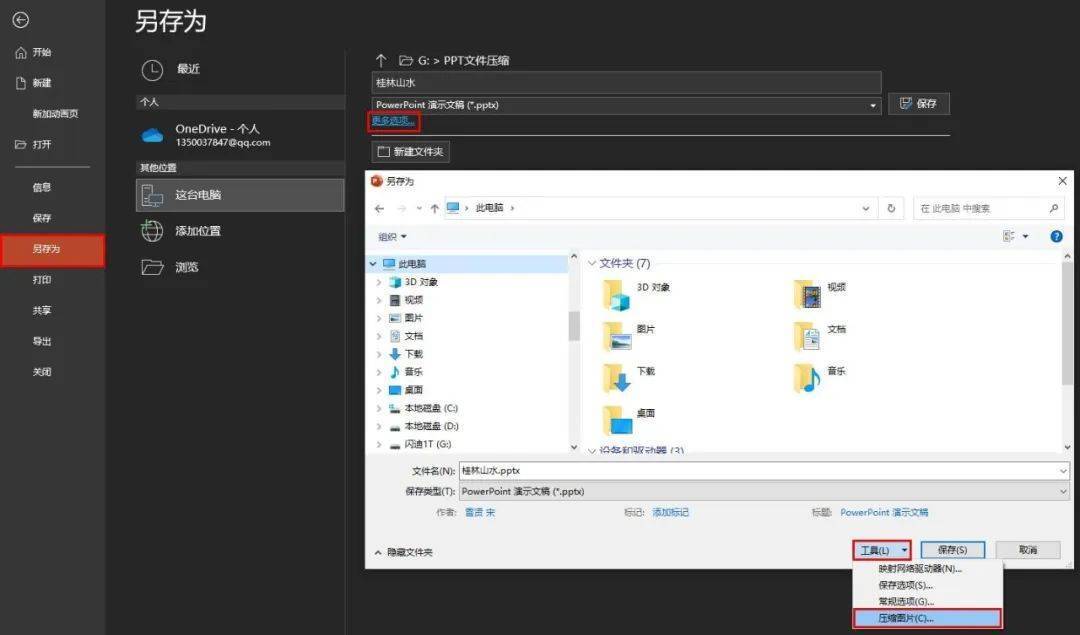The image size is (1080, 635).
Task: Expand 本地磁盘 (D:) tree node
Action: (379, 426)
